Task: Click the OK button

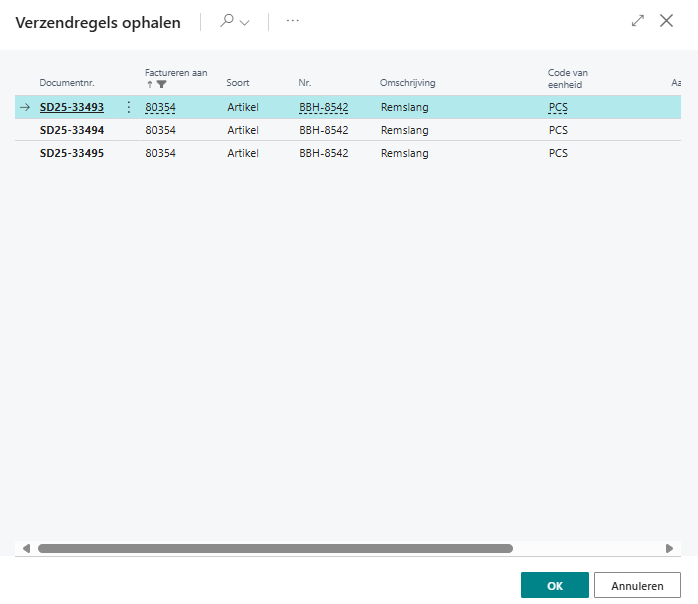Action: click(554, 585)
